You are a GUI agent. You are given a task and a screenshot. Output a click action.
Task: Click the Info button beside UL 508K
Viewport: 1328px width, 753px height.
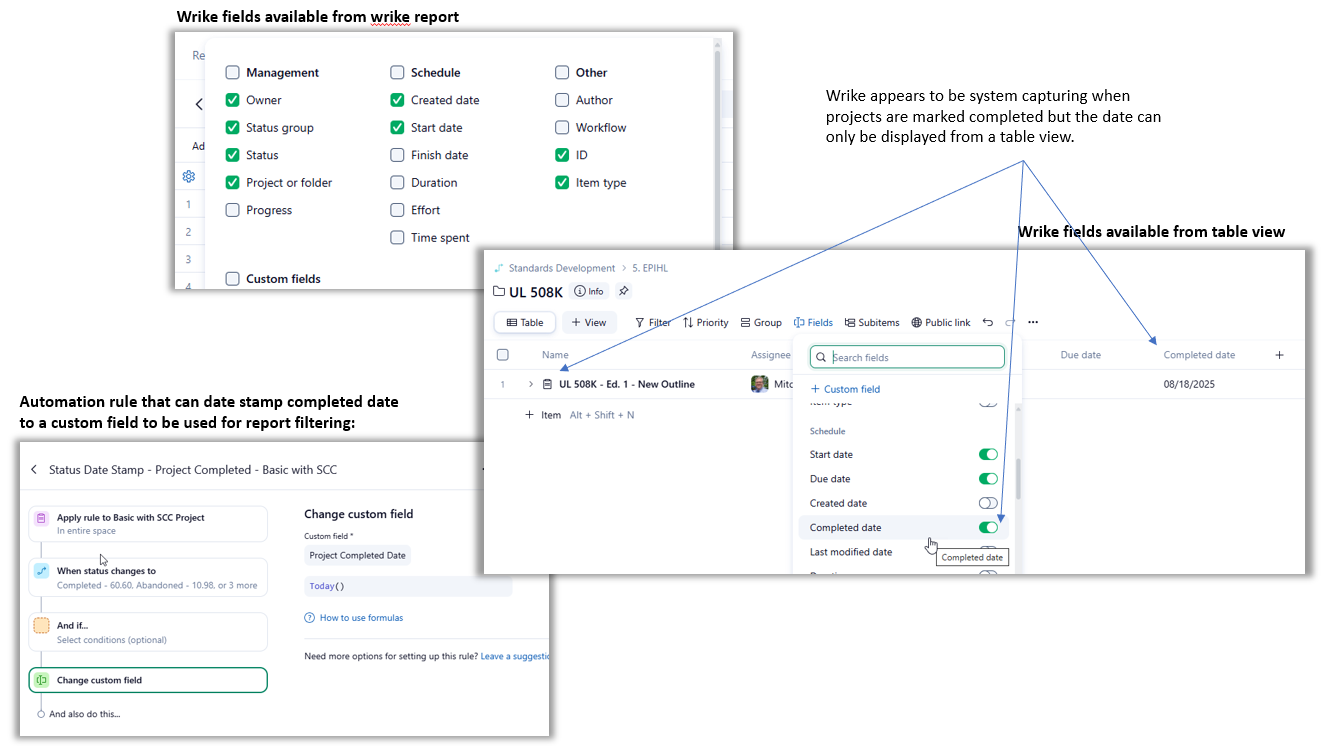point(589,291)
